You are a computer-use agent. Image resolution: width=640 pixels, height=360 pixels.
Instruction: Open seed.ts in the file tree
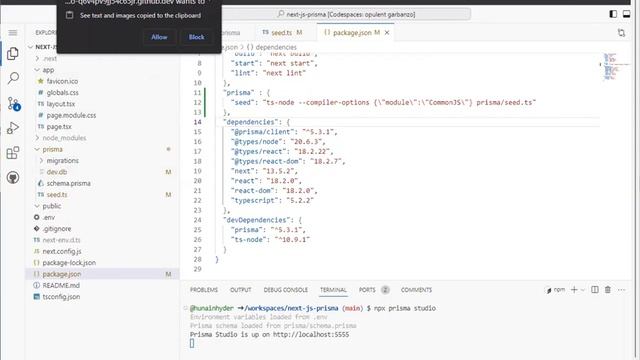[57, 195]
